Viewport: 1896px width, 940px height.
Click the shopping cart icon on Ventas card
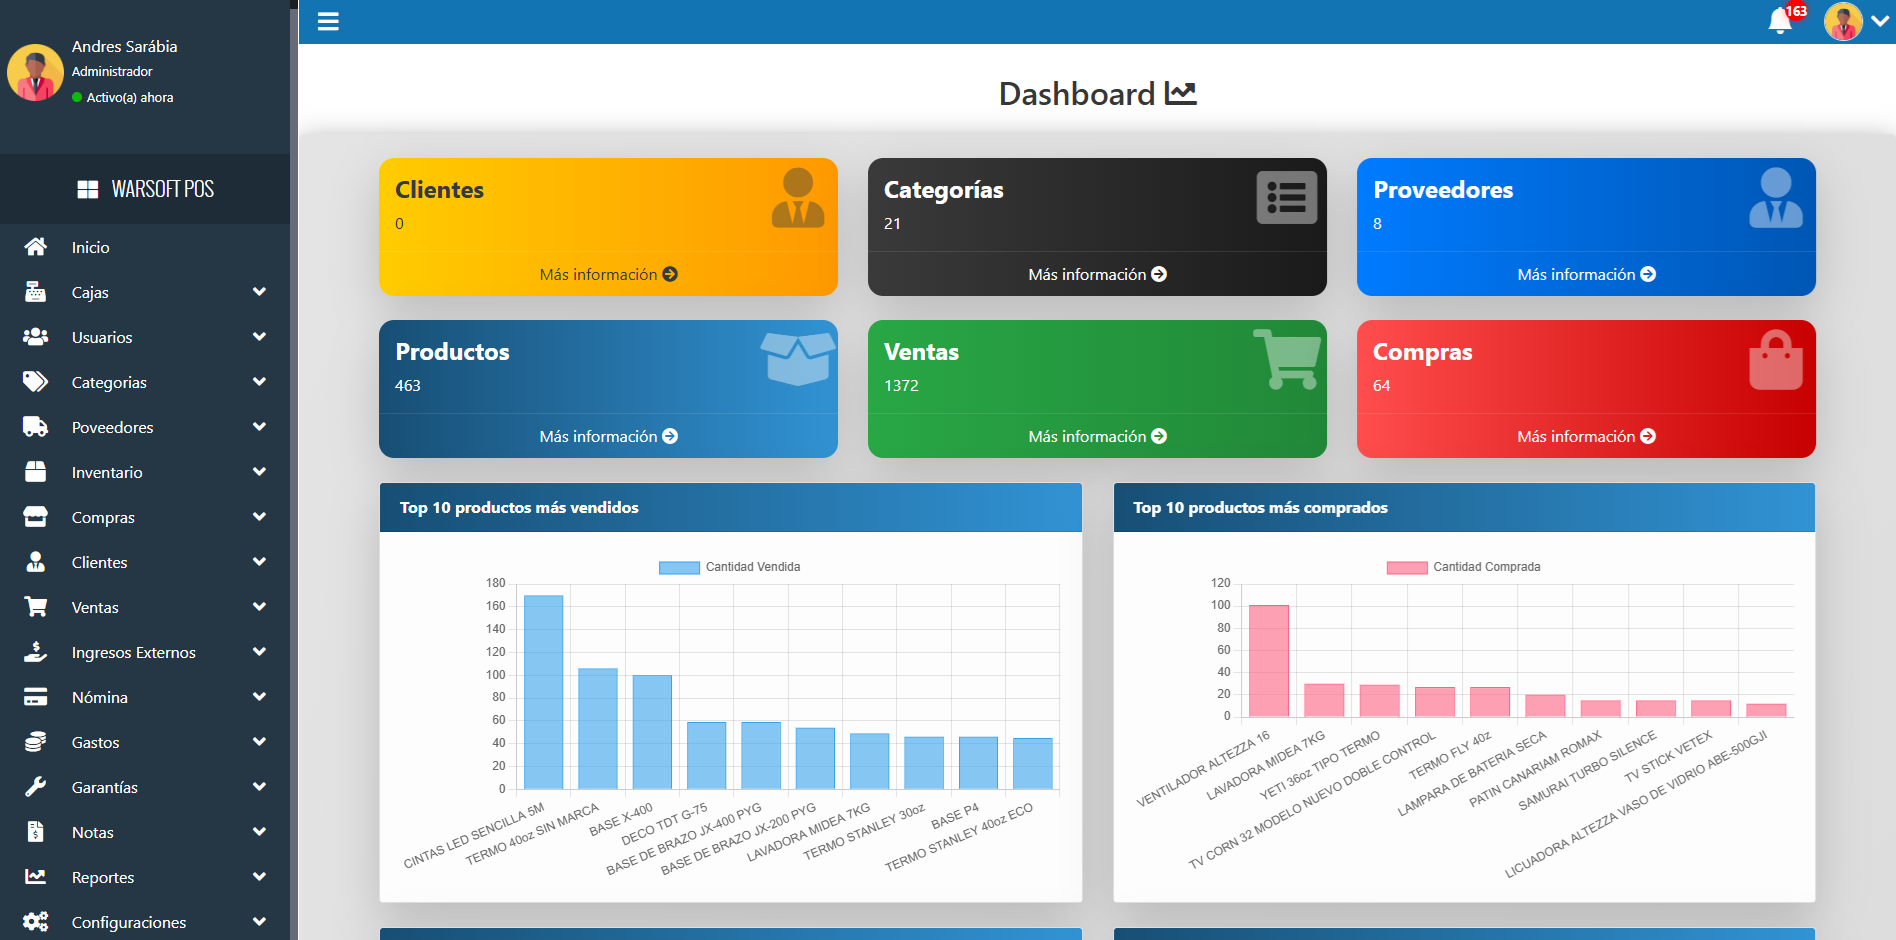[x=1286, y=359]
